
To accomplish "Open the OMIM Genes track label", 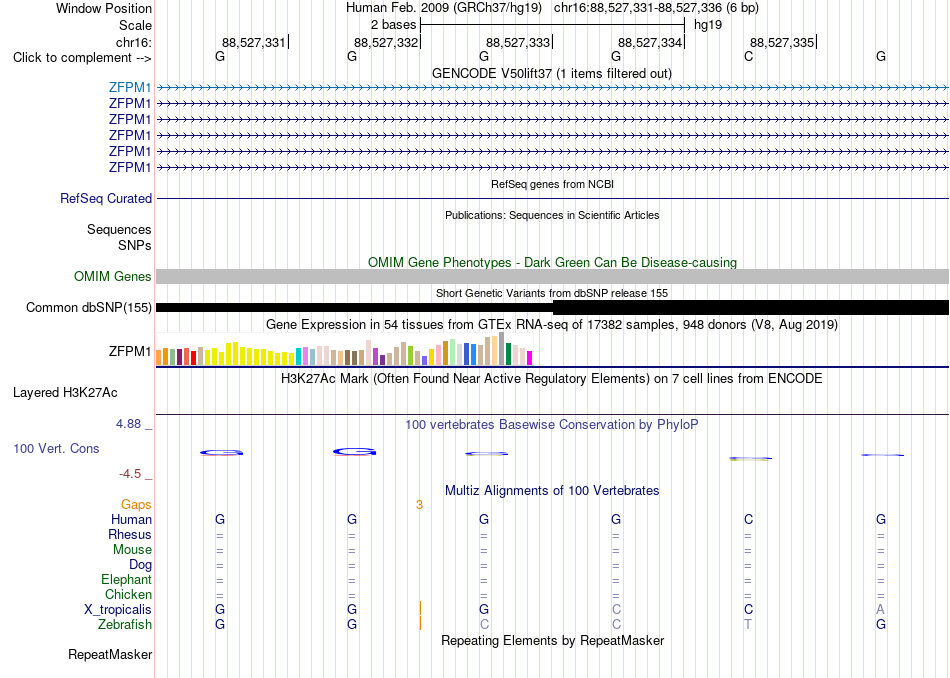I will [x=113, y=276].
